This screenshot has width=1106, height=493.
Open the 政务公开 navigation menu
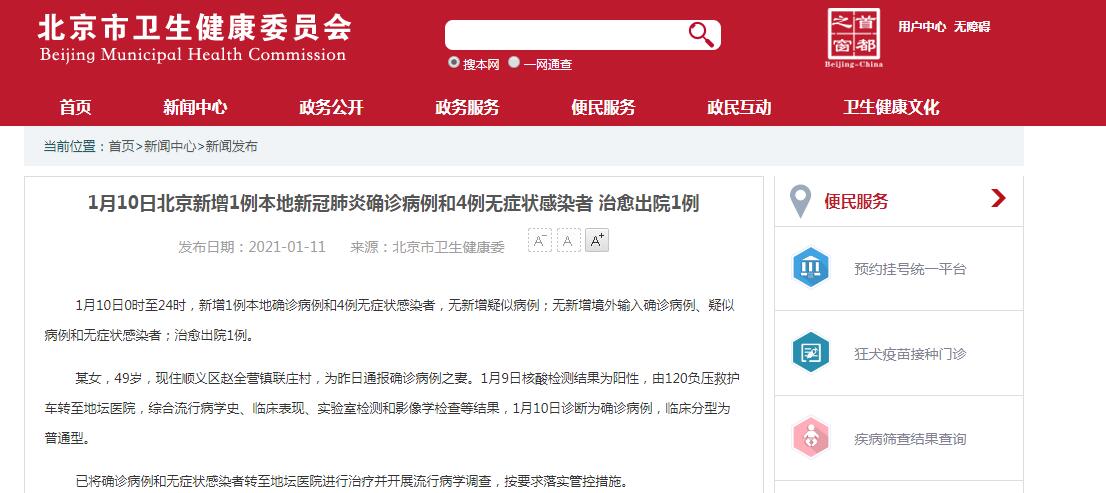331,107
